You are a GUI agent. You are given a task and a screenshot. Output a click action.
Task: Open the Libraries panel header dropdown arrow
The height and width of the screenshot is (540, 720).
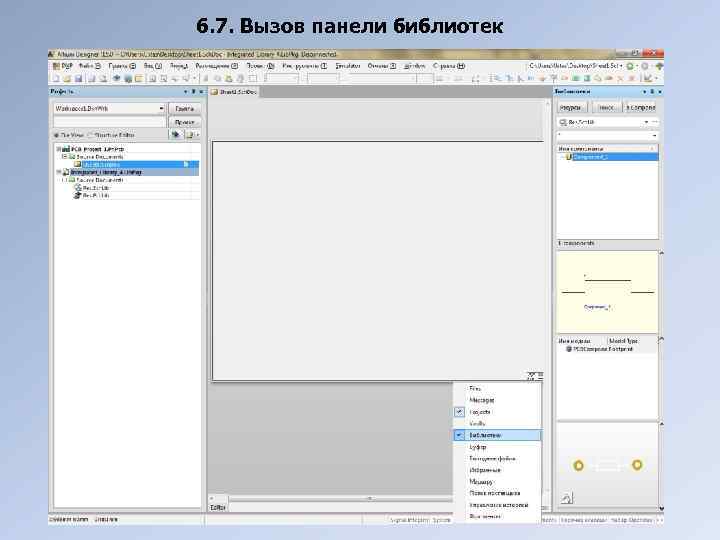[644, 91]
